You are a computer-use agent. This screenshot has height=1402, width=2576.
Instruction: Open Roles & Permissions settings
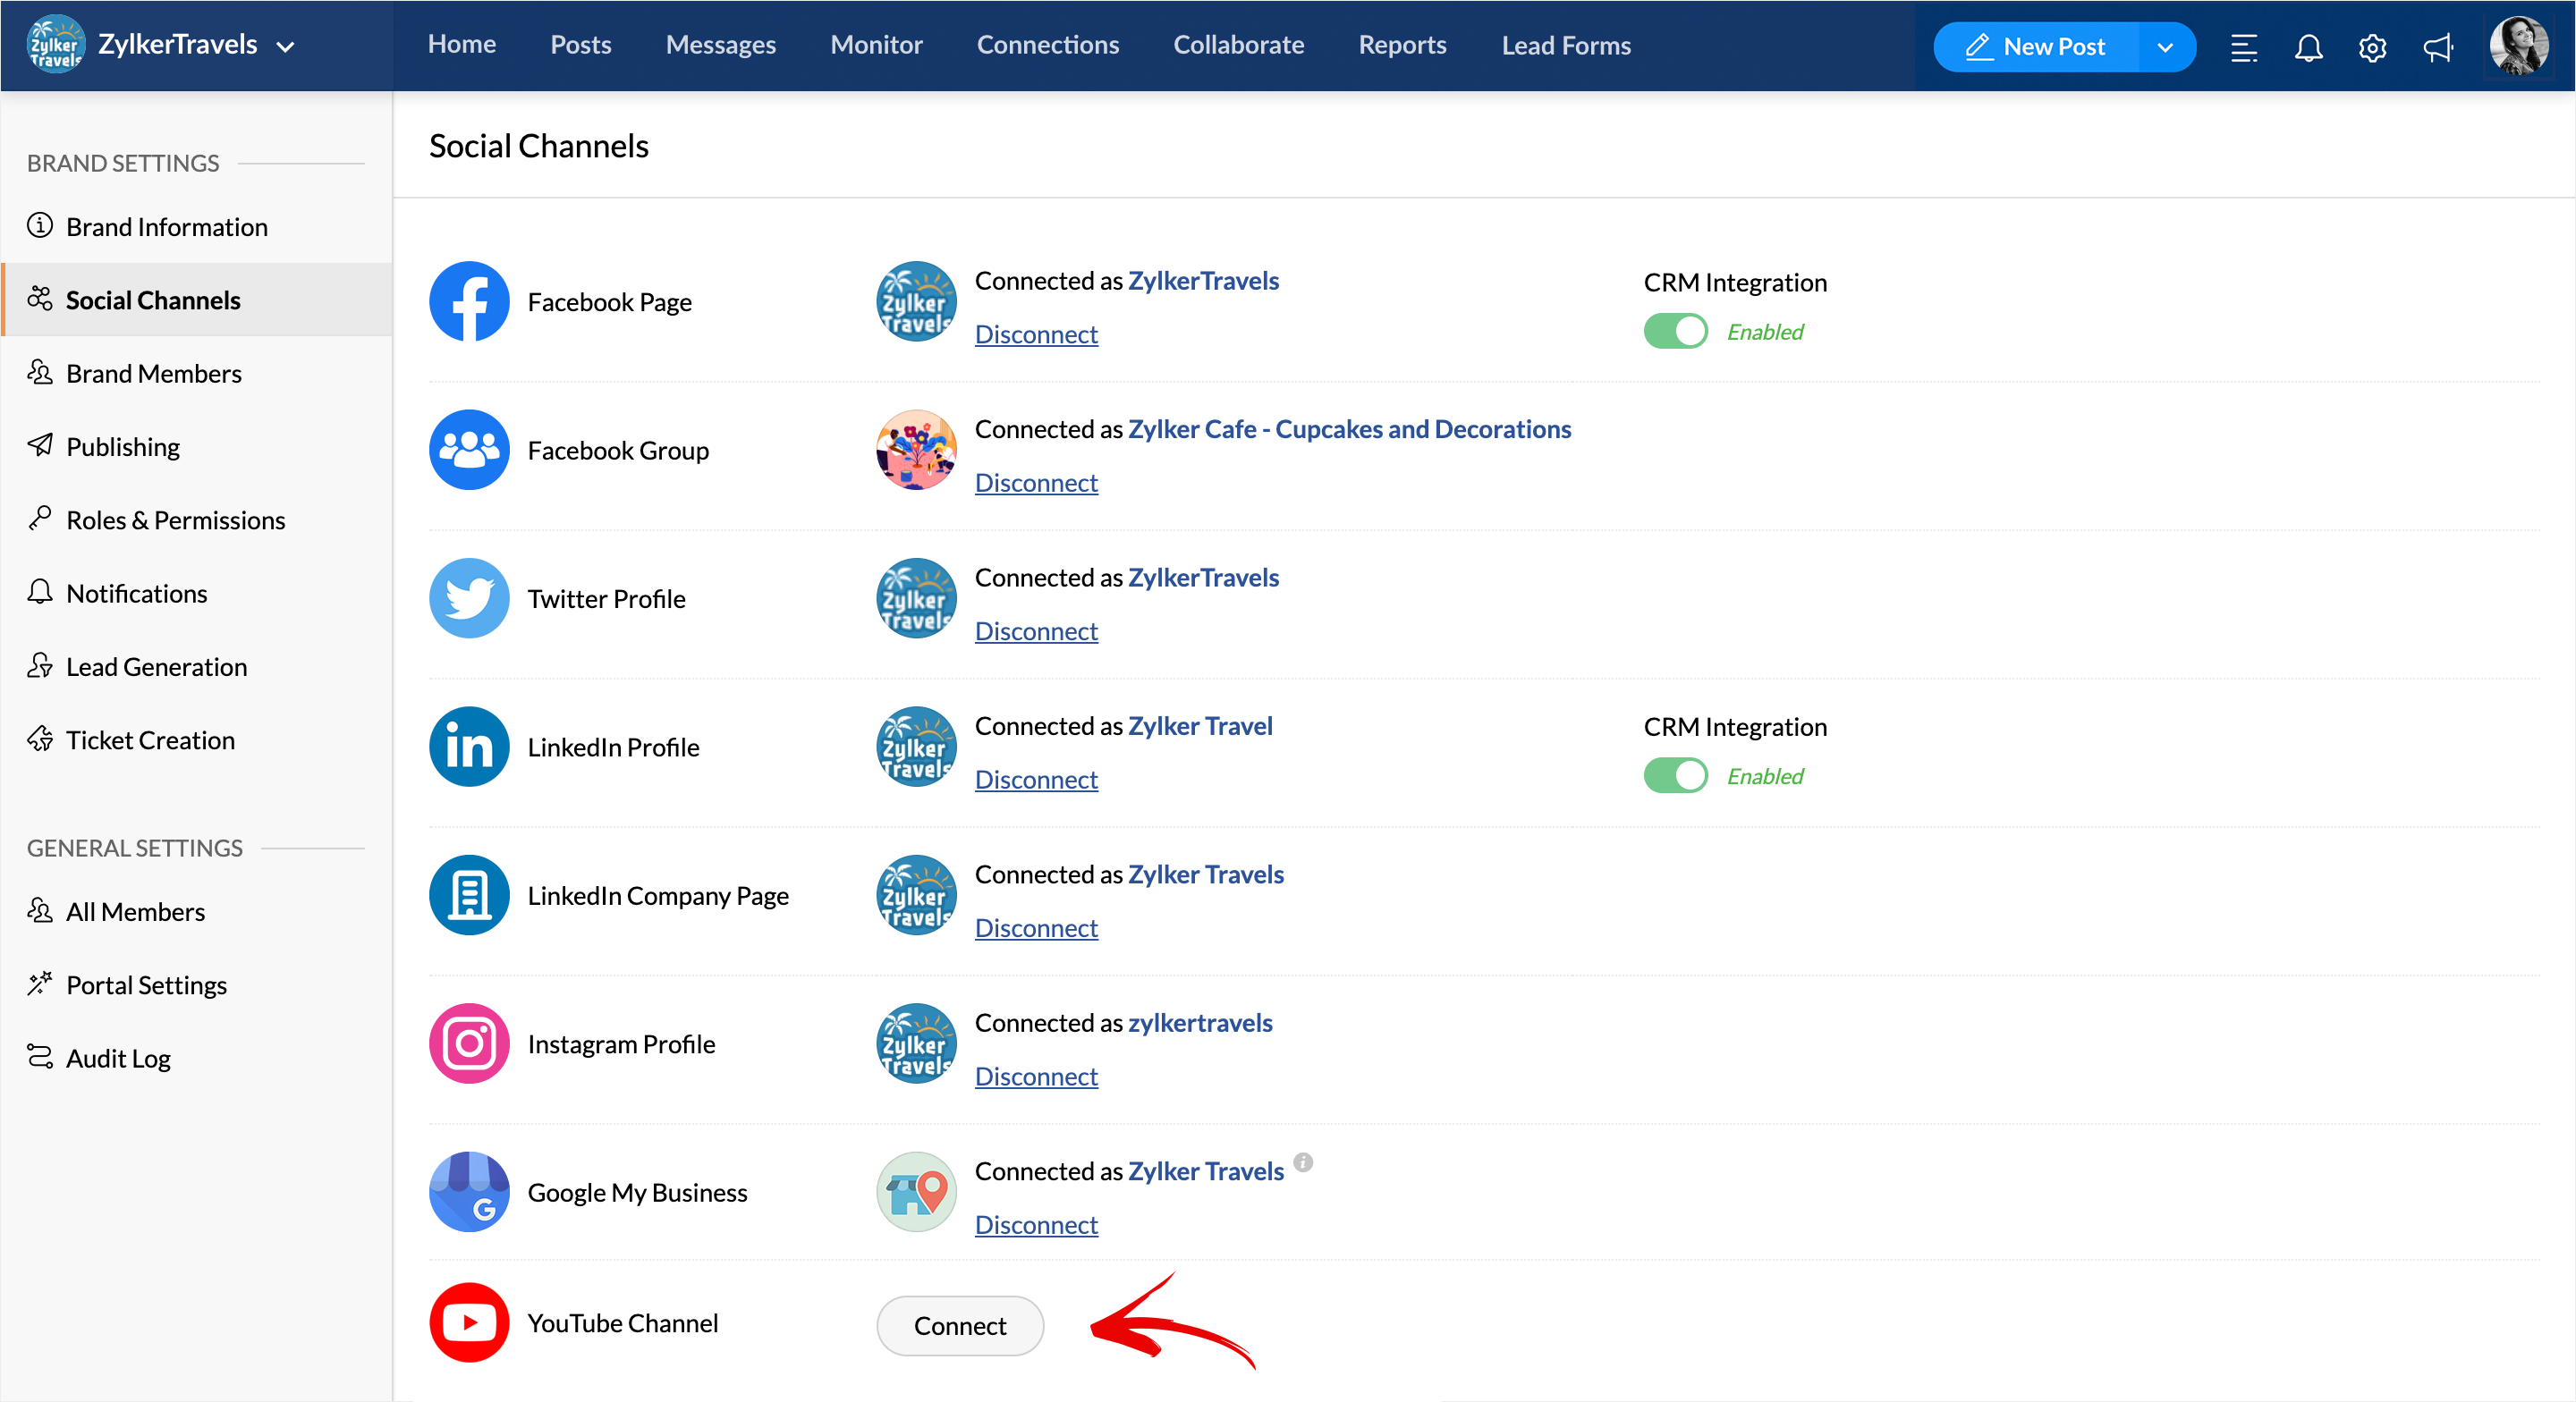point(175,520)
